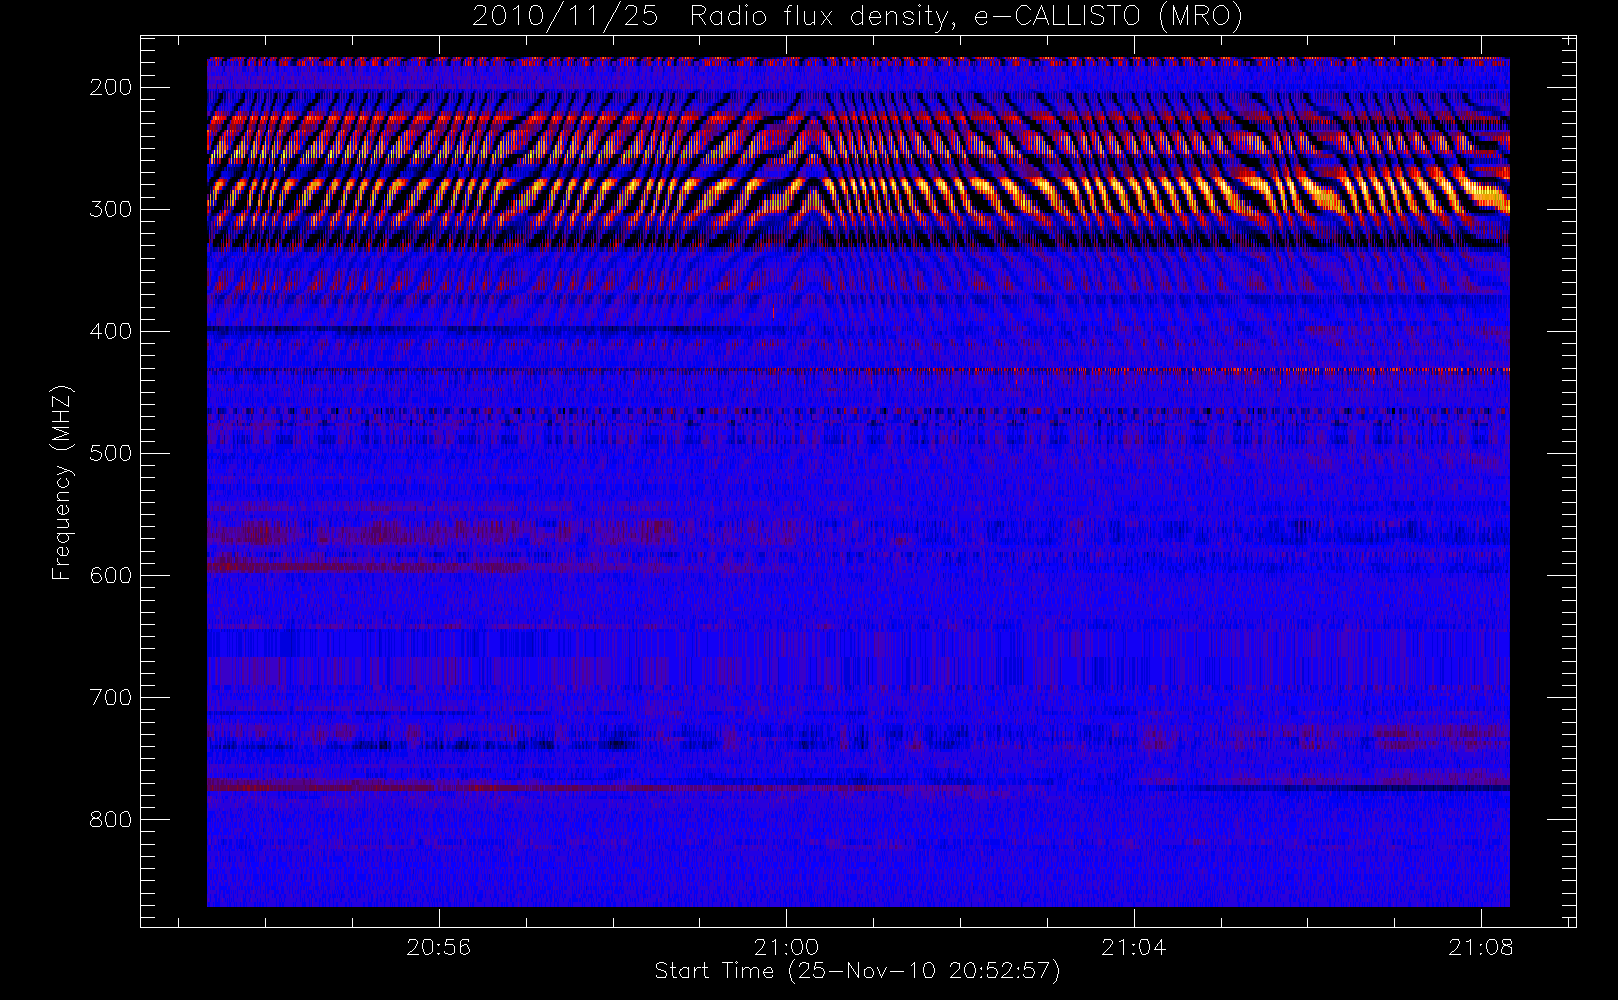1618x1000 pixels.
Task: Click the 'Start Time (25-Nov-10 20:52:57)' label
Action: coord(857,971)
